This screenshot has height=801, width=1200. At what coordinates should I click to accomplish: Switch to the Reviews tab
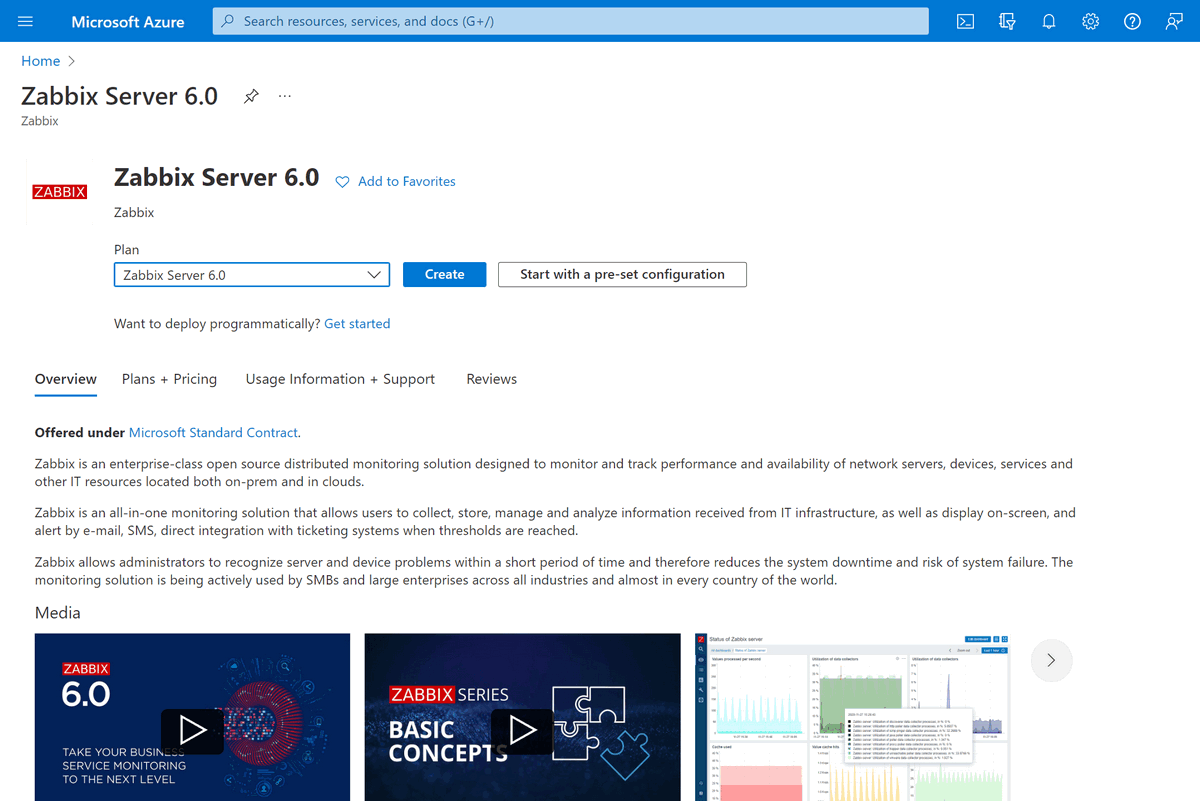[492, 379]
